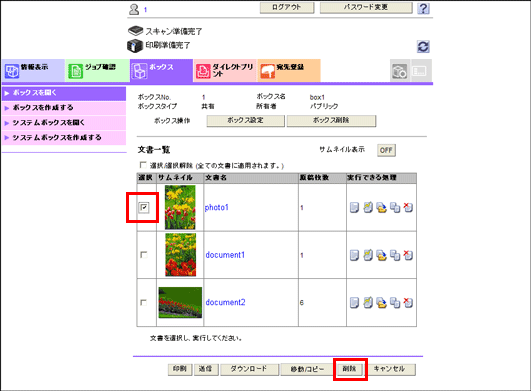Open help via the question mark icon
The image size is (531, 391).
point(423,8)
